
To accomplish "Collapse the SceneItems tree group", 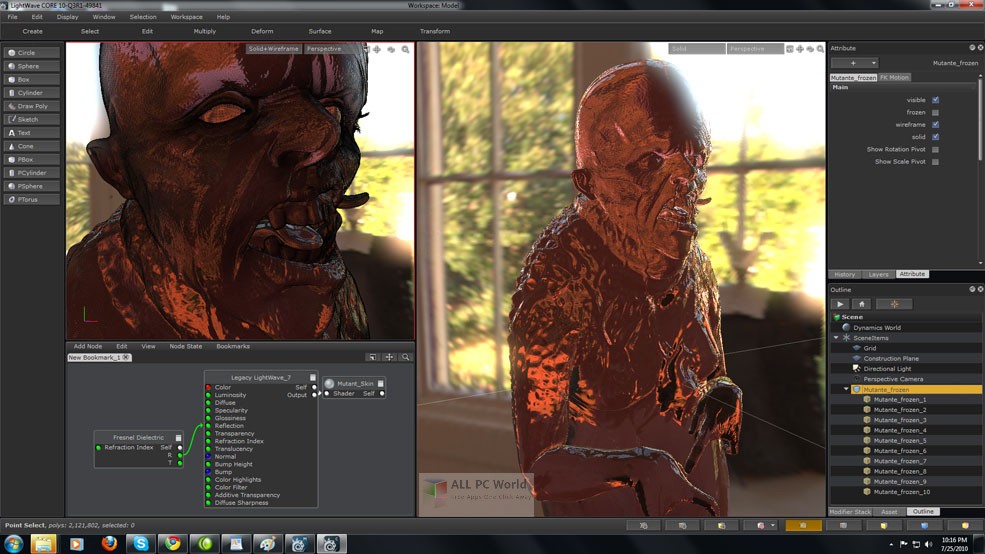I will (836, 338).
